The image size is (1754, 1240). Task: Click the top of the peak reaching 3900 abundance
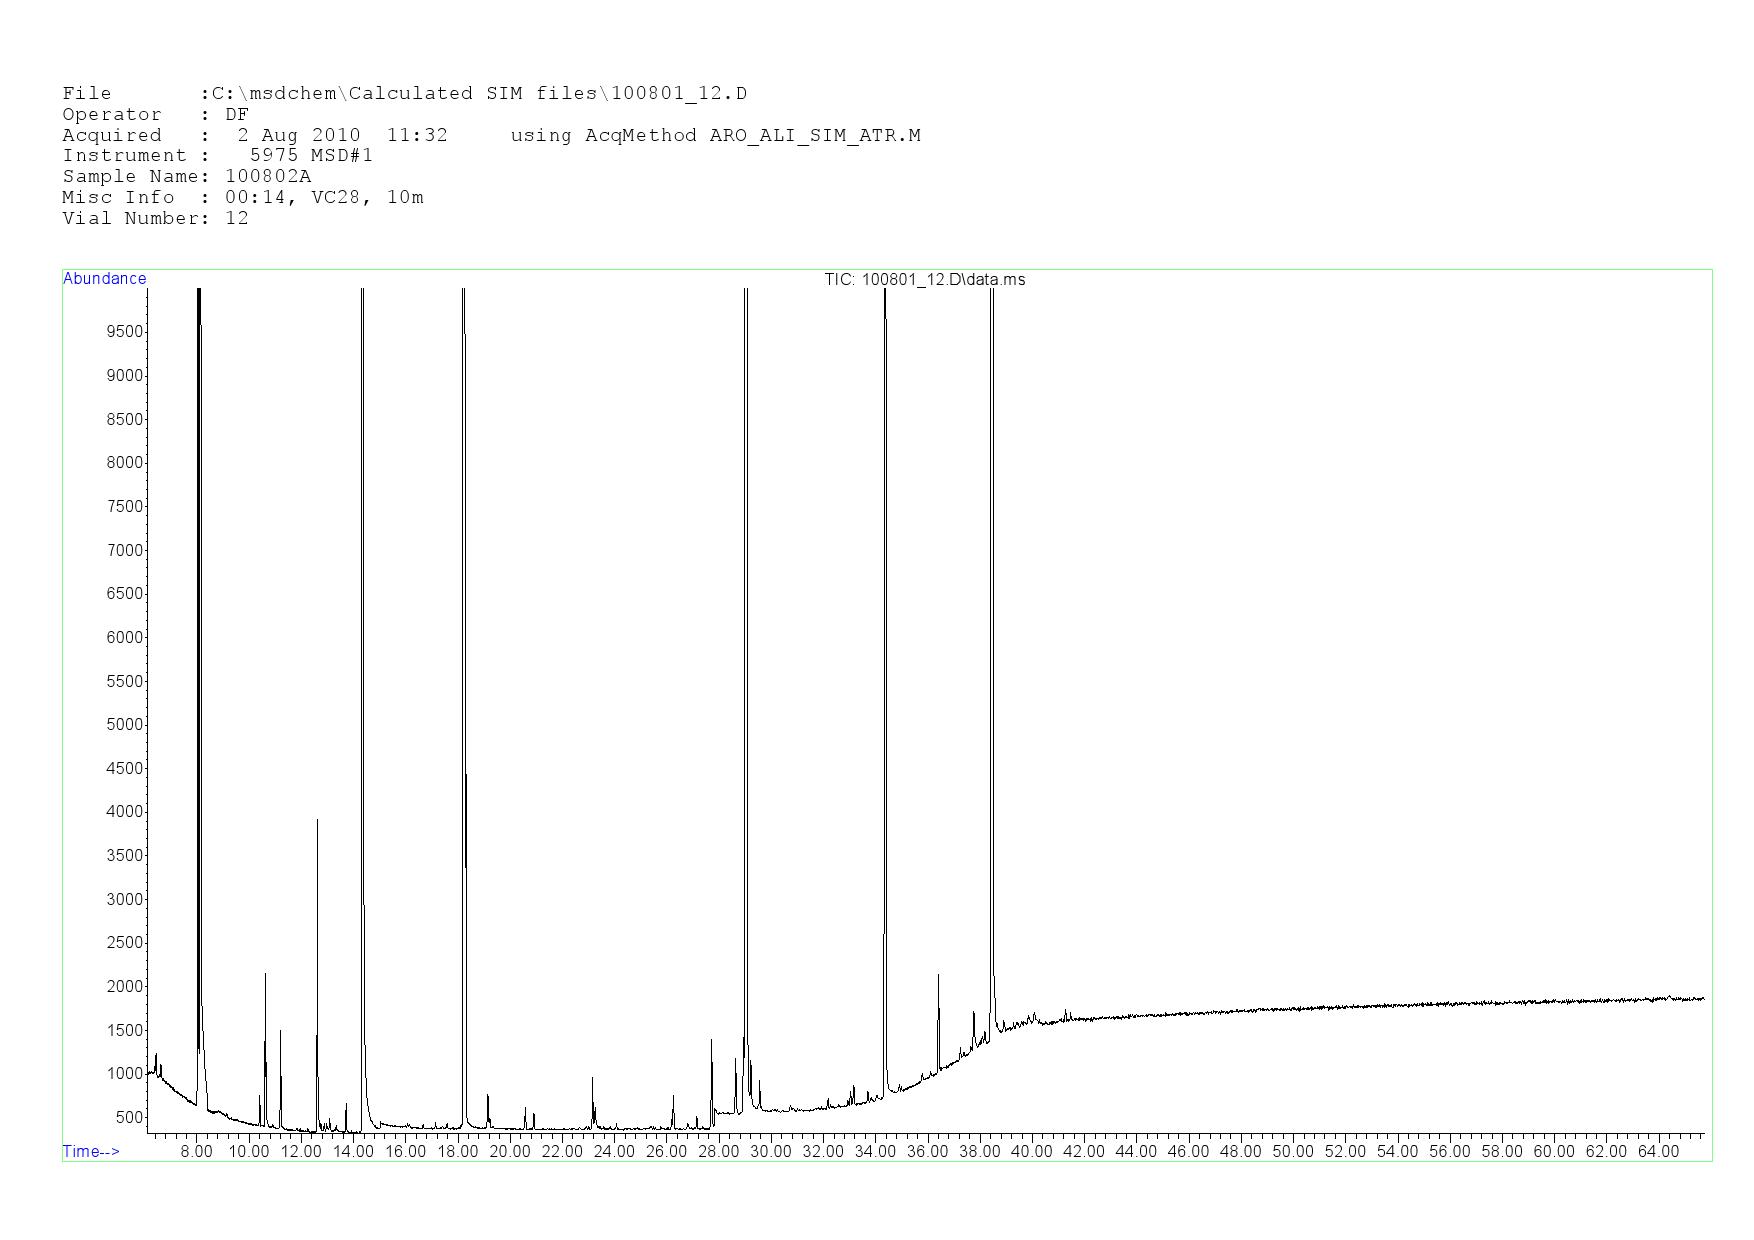point(317,821)
